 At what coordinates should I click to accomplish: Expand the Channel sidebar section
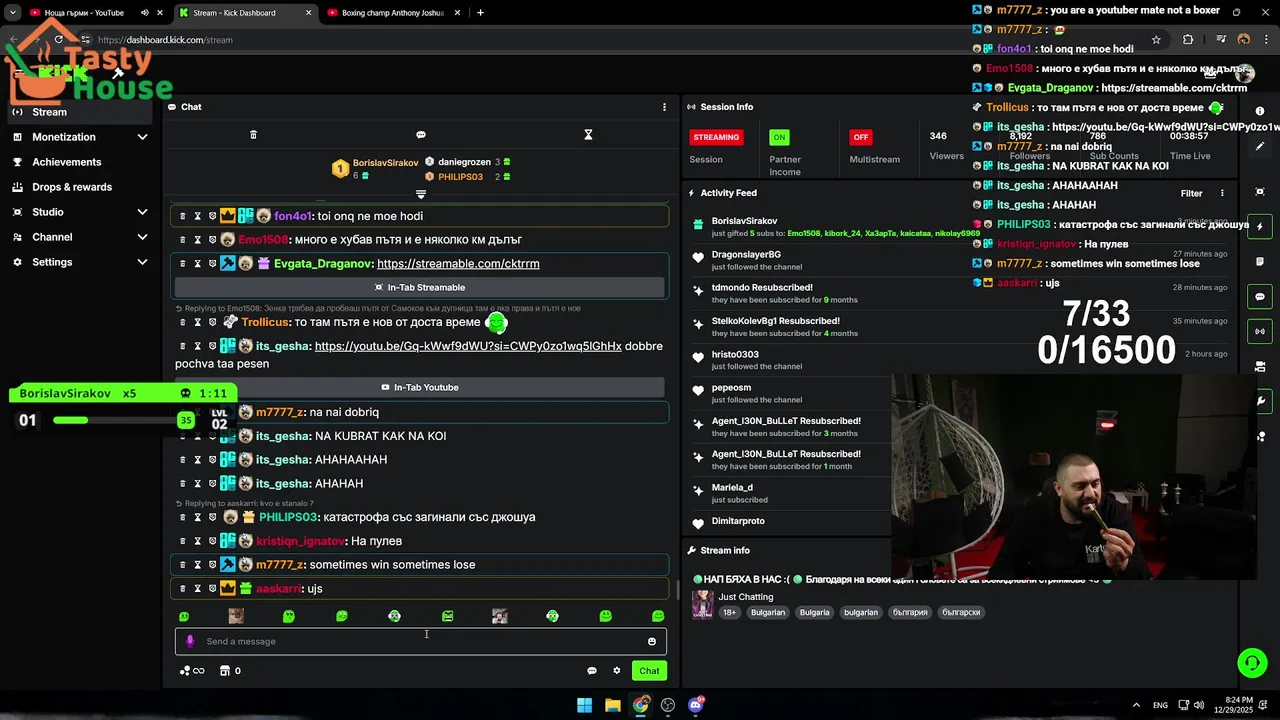point(142,237)
